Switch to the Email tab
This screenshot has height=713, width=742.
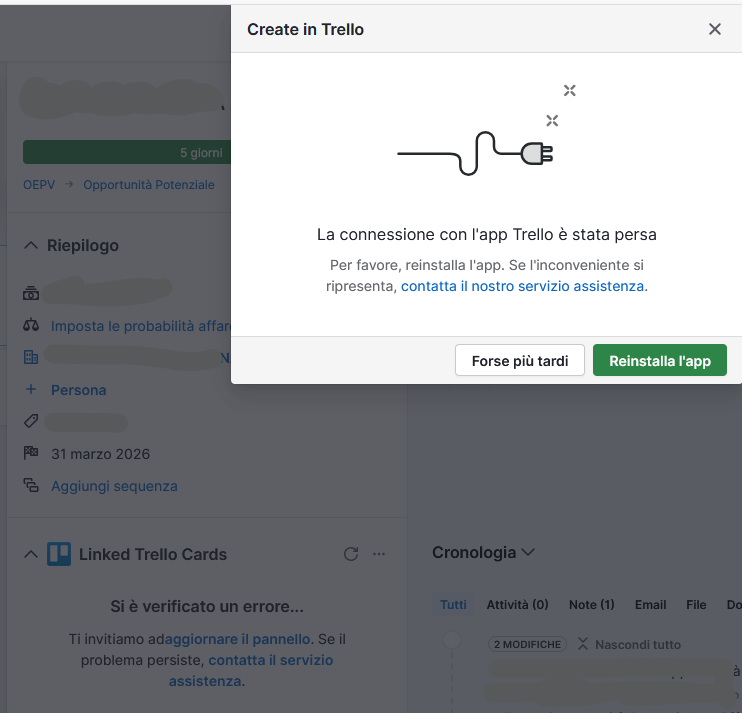pos(650,605)
